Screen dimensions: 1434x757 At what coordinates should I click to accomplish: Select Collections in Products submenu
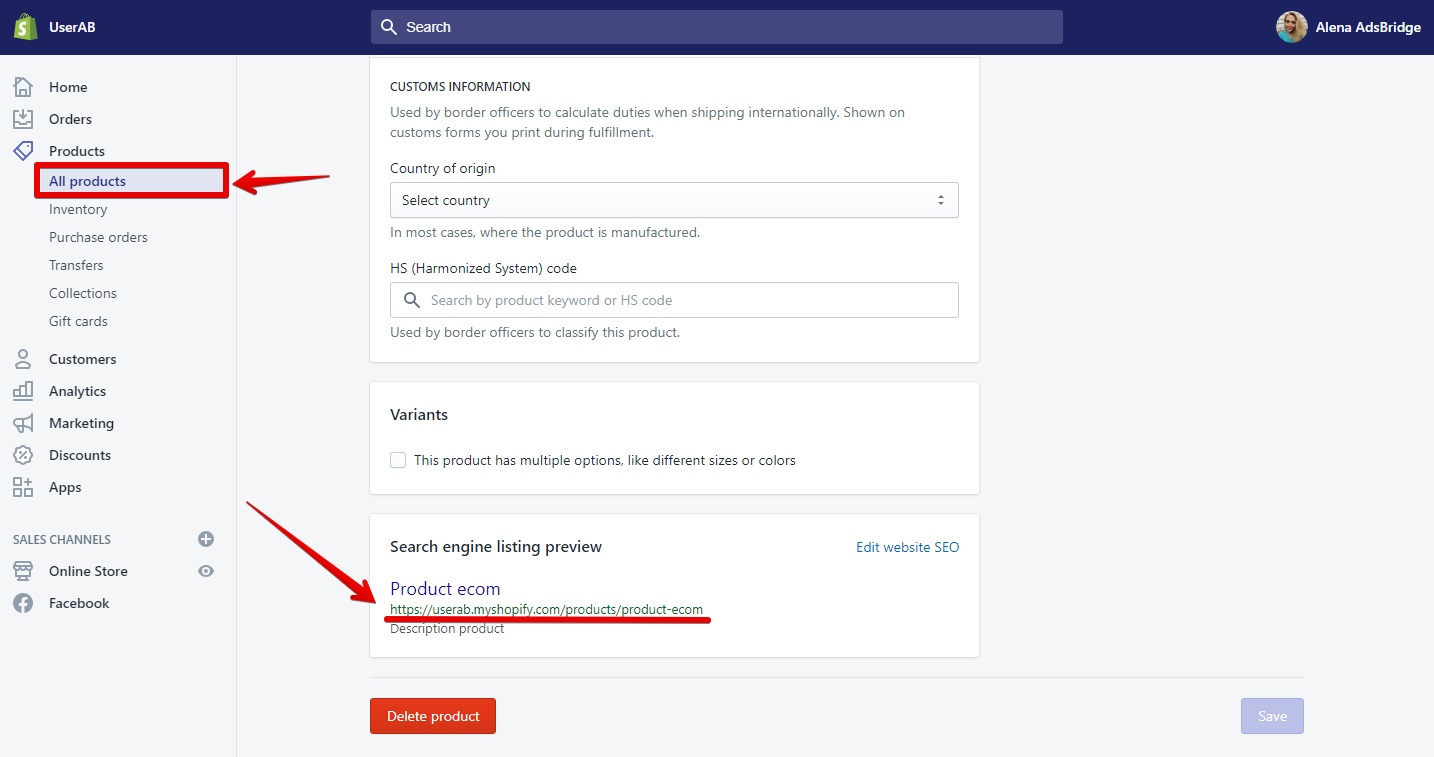coord(83,293)
